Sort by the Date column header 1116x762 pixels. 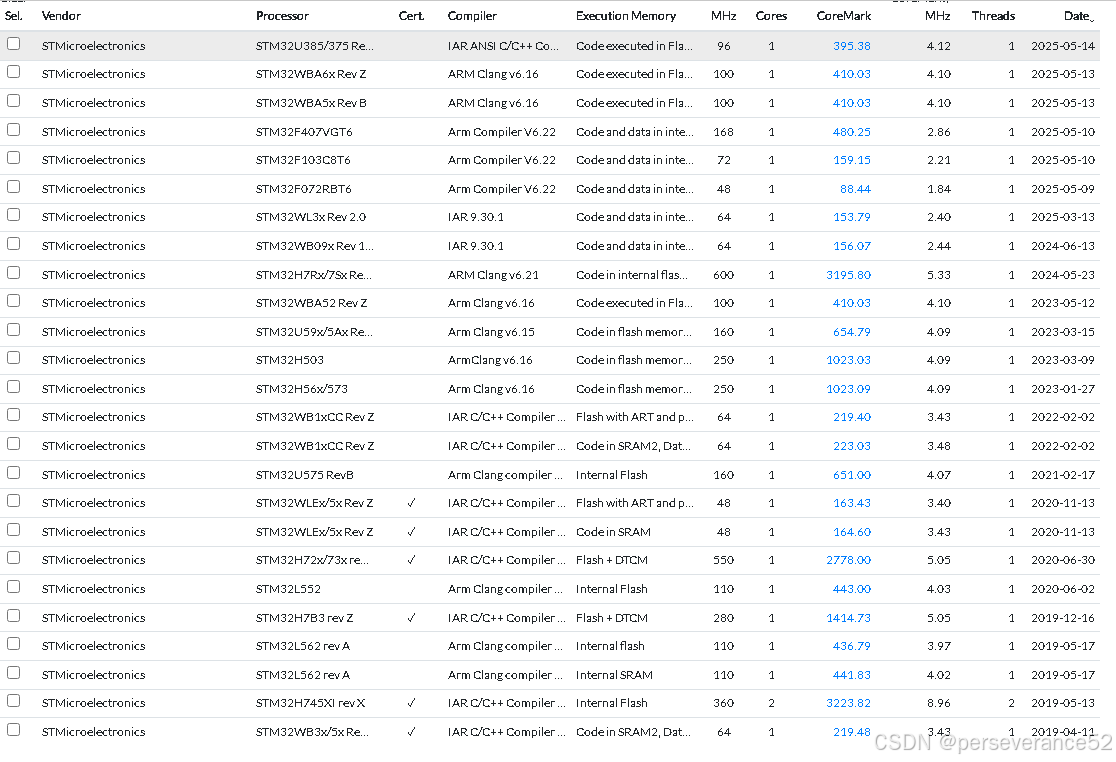pos(1079,16)
